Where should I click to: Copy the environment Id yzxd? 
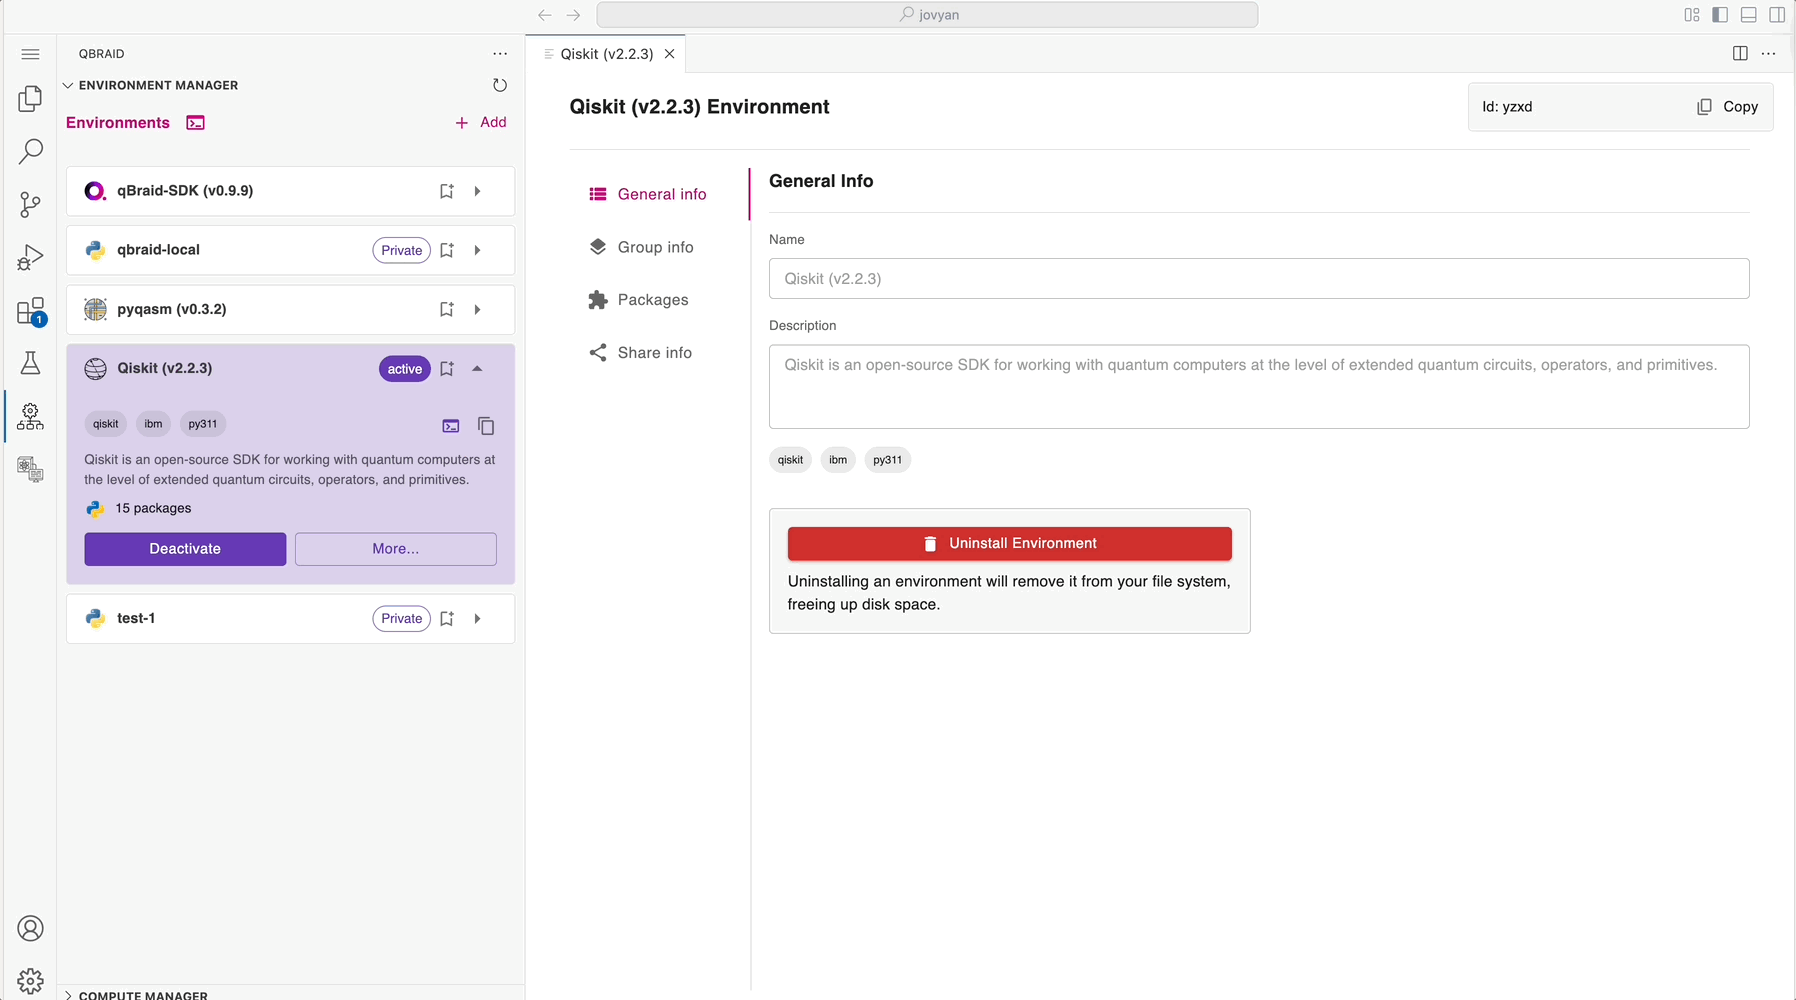1727,107
